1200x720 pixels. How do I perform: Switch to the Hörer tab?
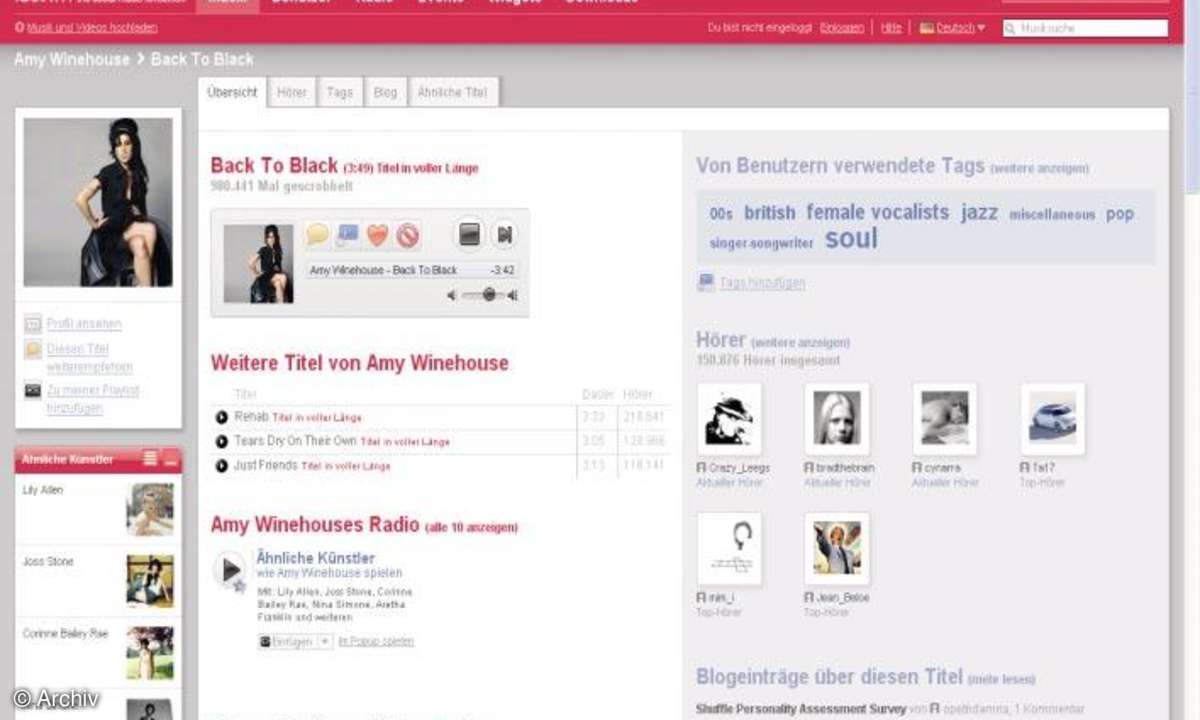(x=292, y=92)
